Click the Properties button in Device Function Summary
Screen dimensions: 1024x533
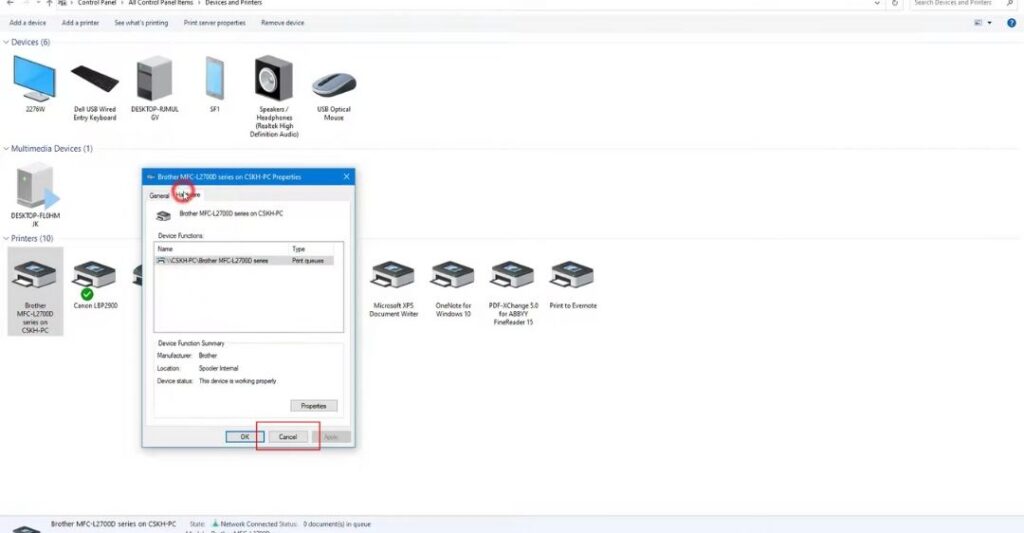314,406
